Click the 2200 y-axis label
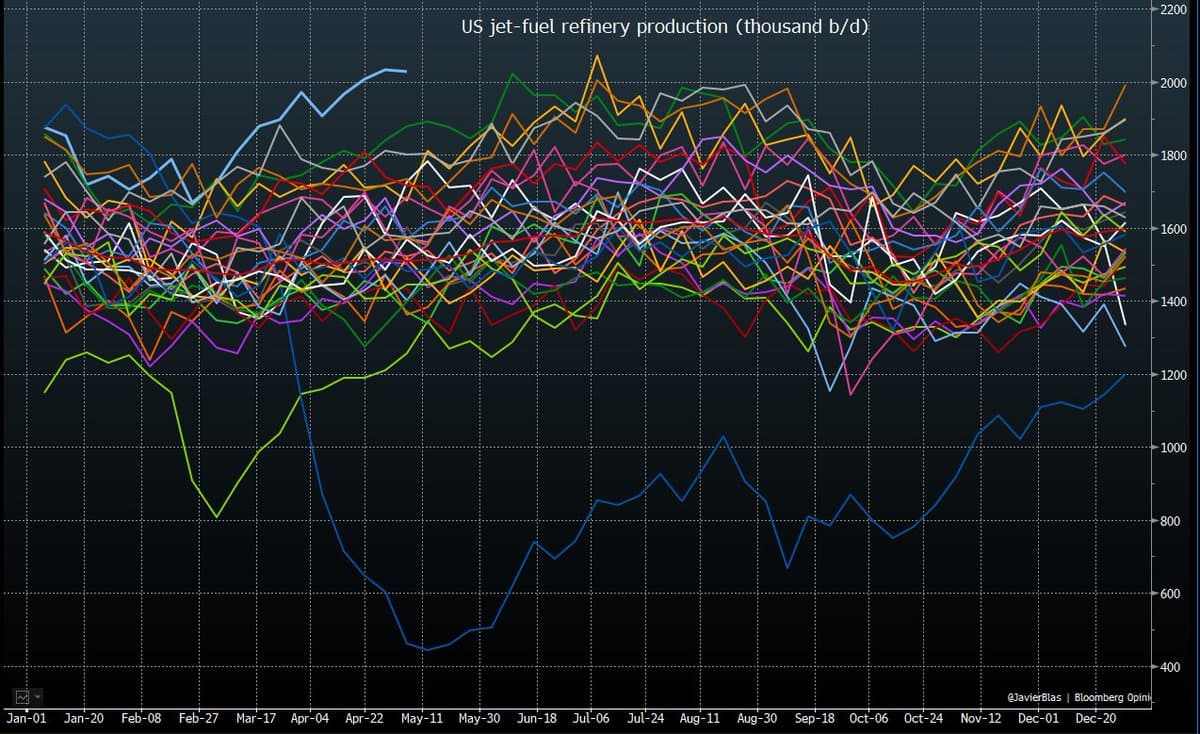This screenshot has height=734, width=1200. click(x=1174, y=9)
